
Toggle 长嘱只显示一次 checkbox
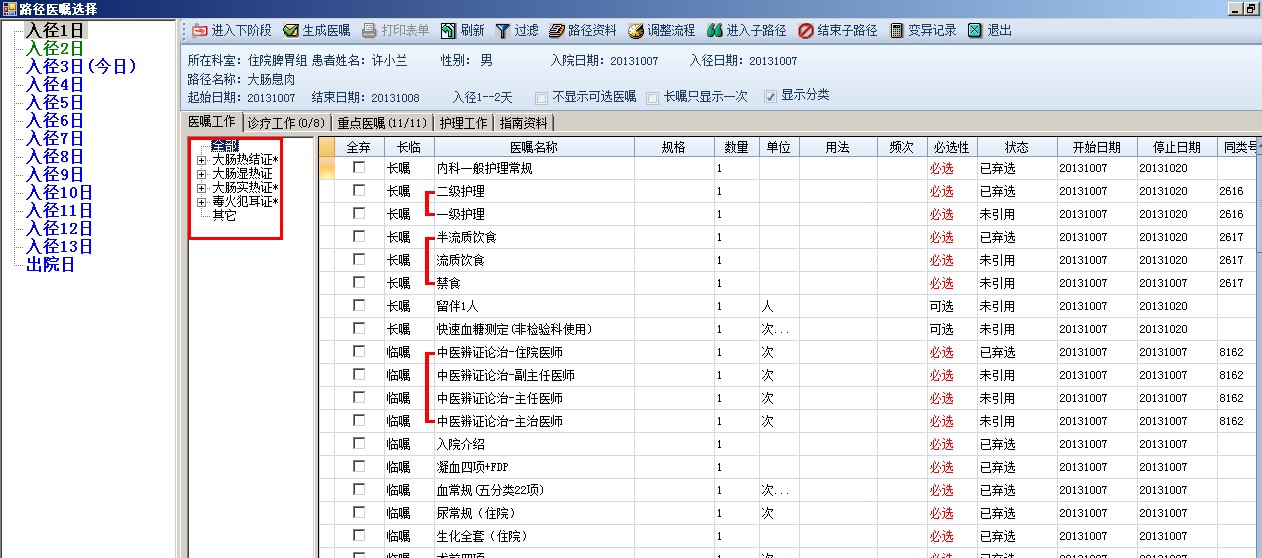point(652,98)
